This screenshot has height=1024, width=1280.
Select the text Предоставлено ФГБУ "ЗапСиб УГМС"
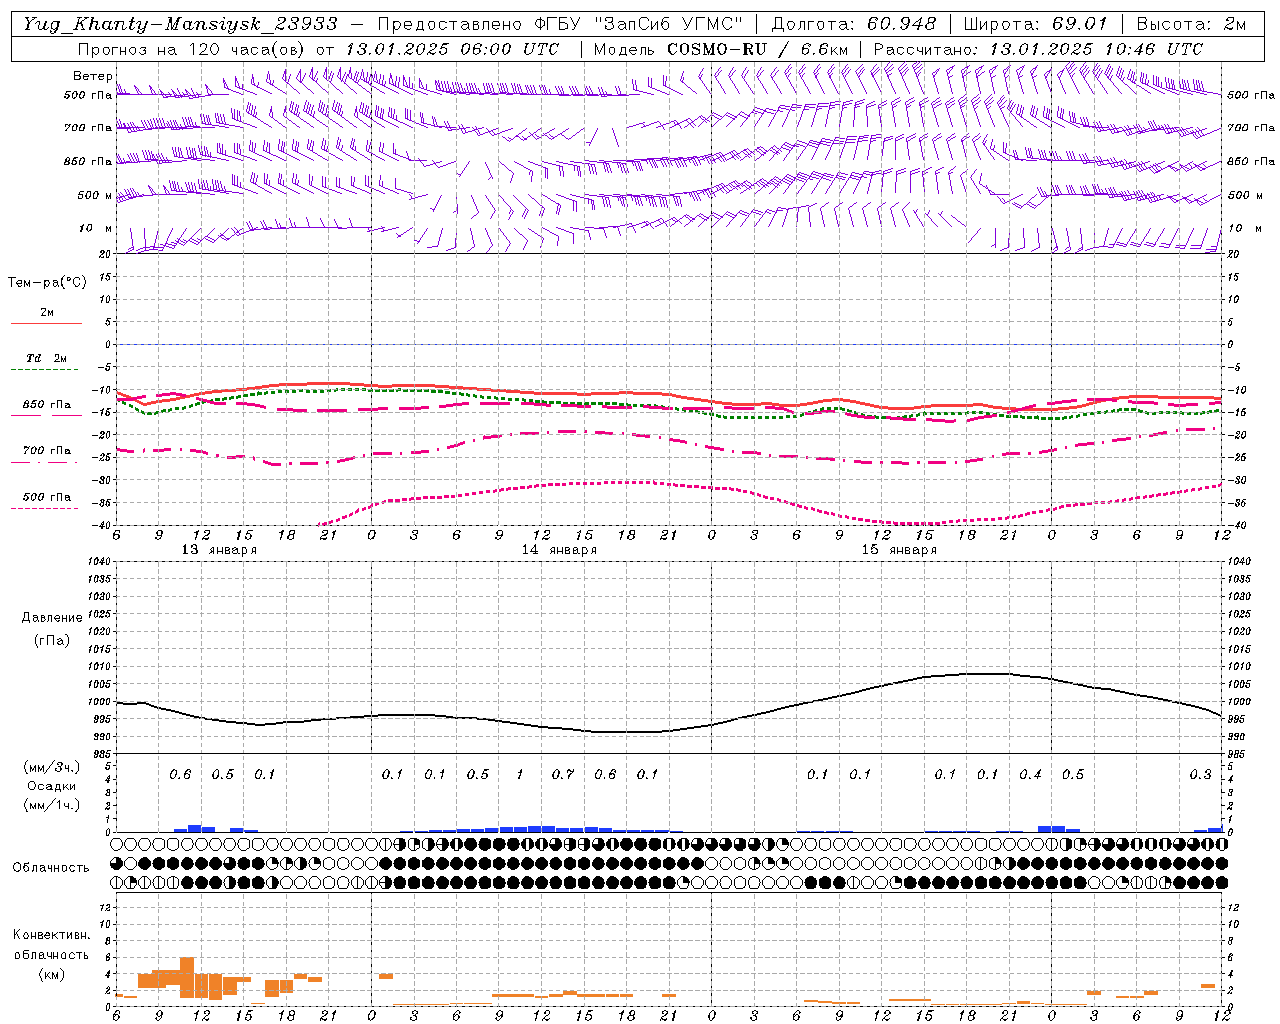point(560,24)
